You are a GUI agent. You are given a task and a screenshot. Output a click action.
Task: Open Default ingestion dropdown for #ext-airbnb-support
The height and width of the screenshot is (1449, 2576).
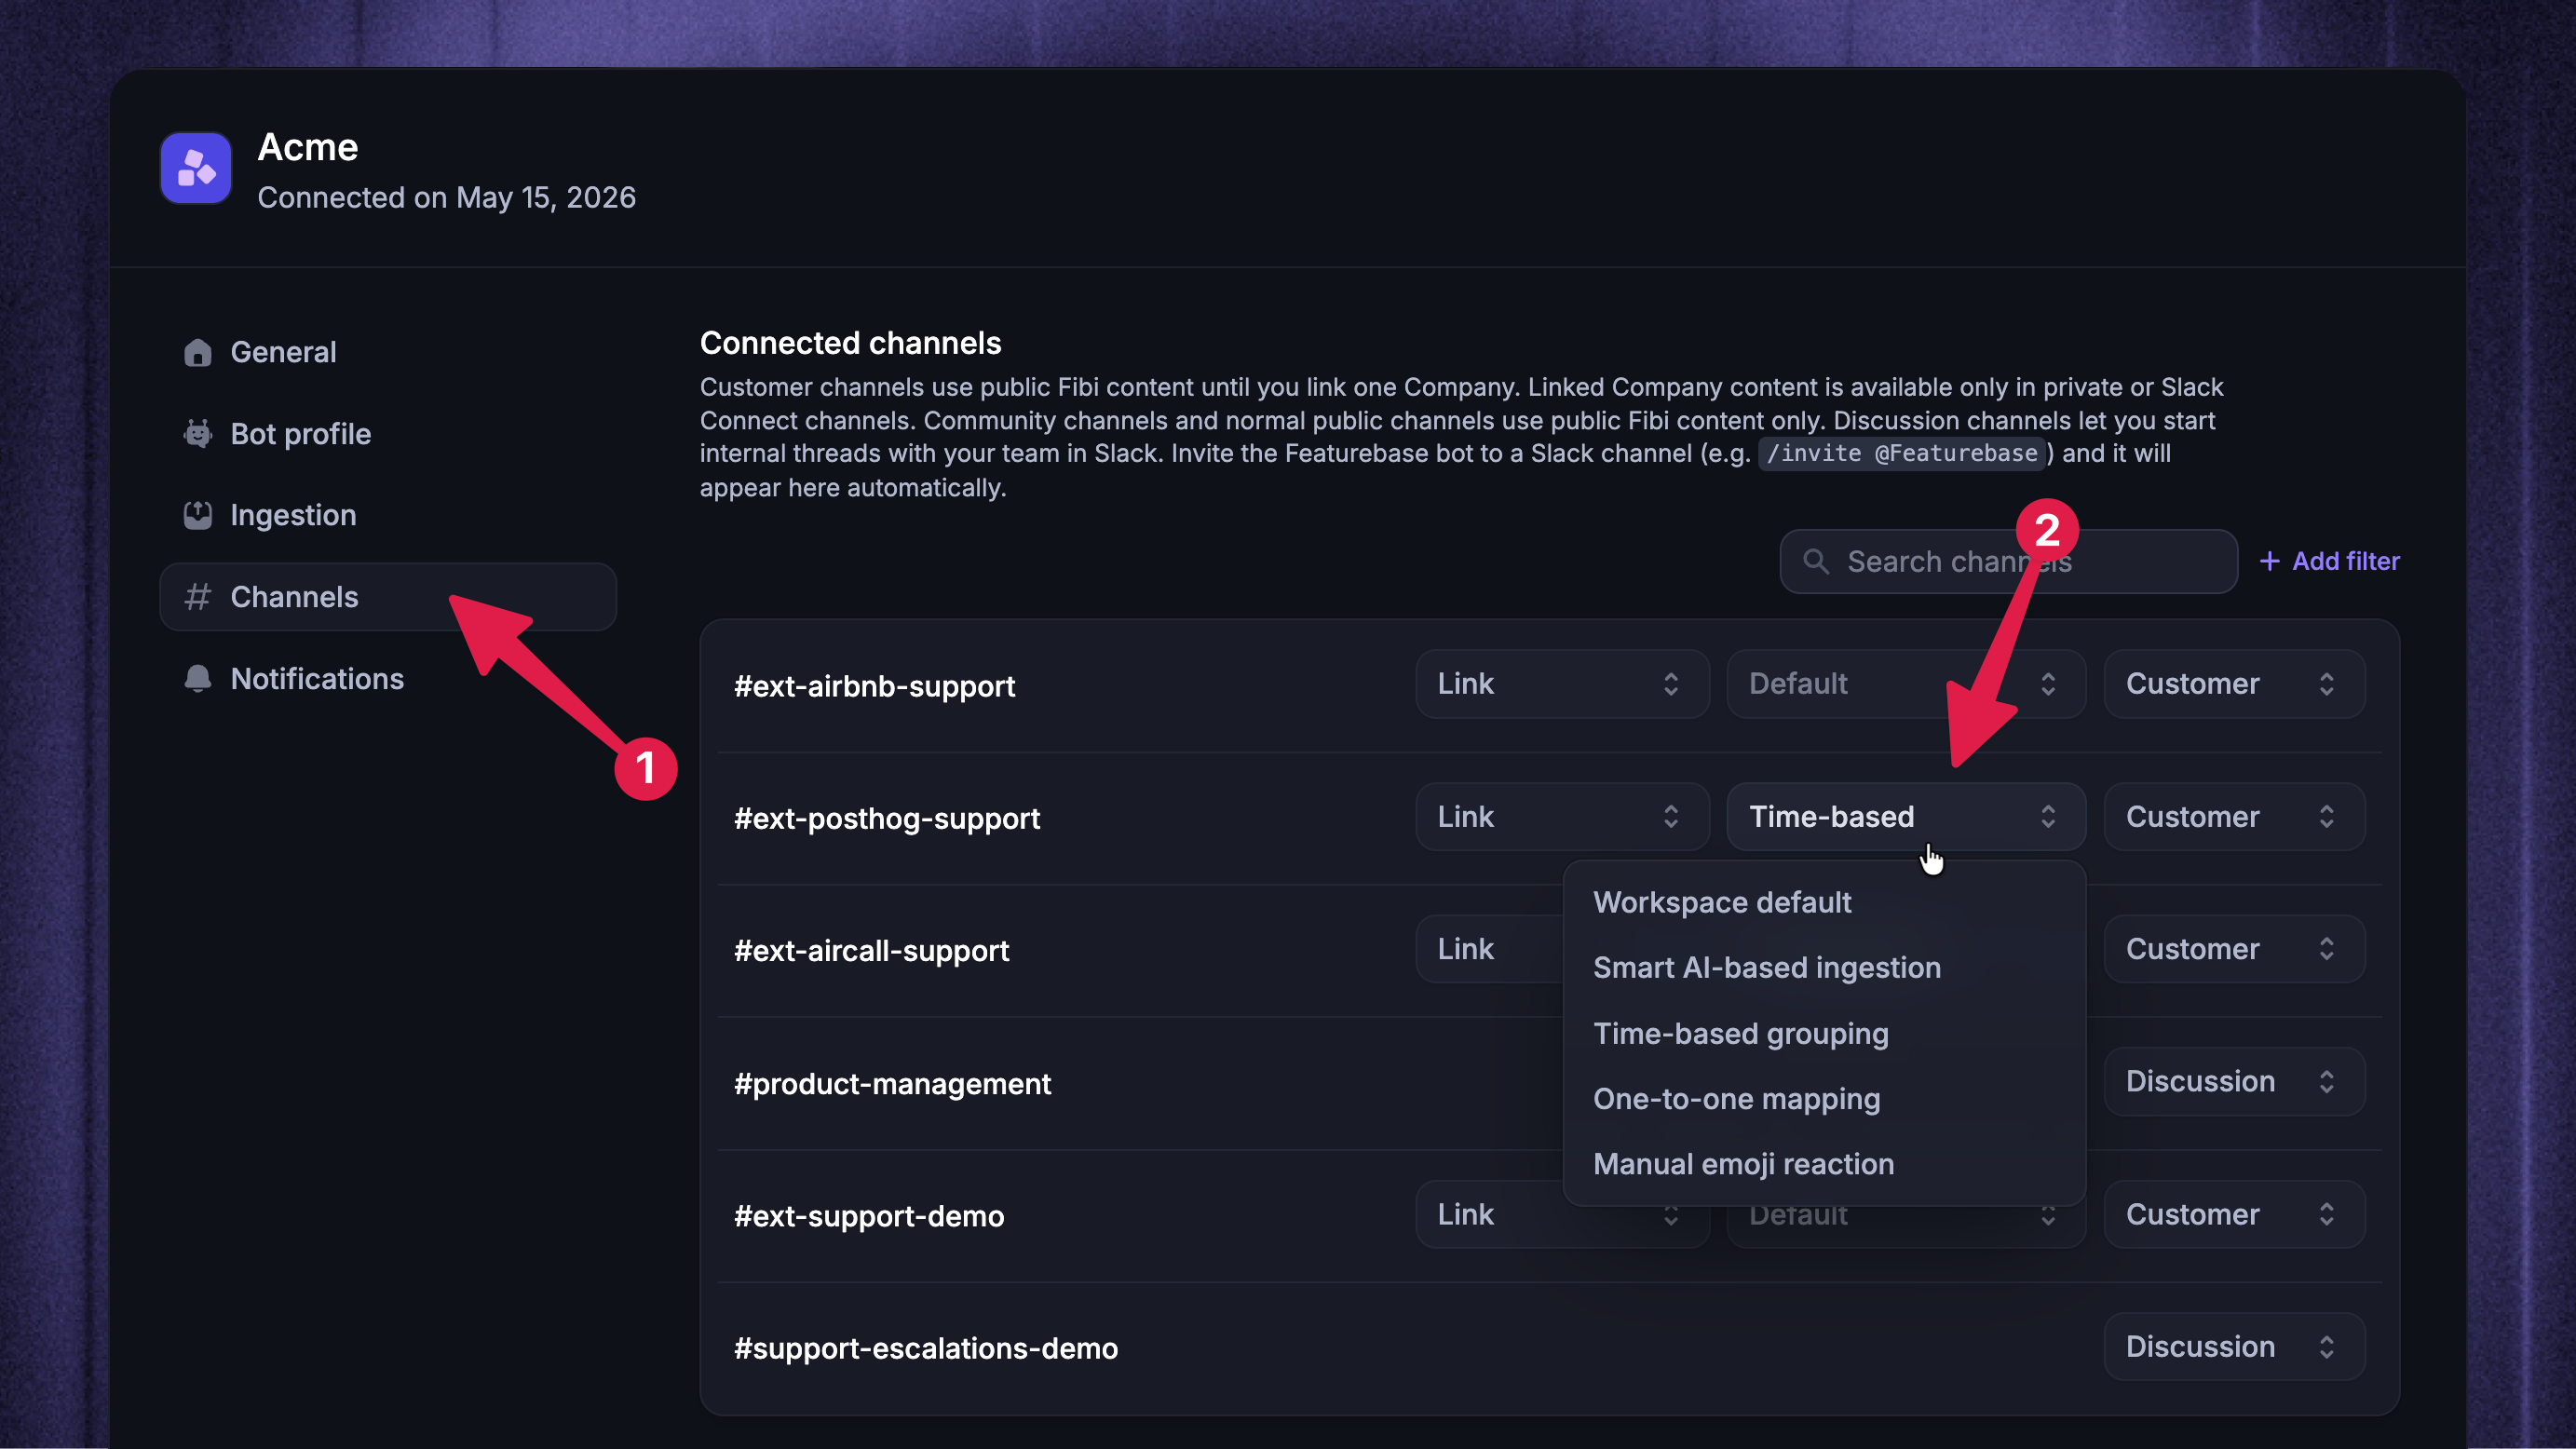(1906, 684)
